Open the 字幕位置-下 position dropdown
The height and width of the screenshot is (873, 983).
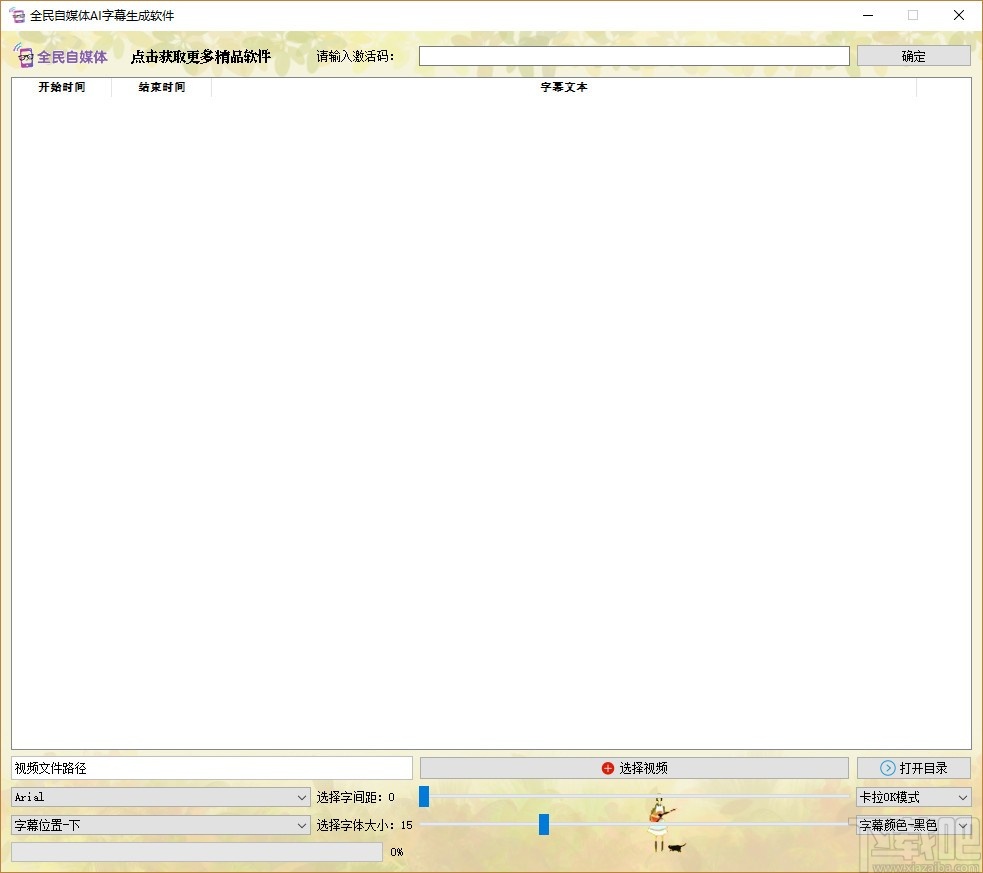point(302,825)
